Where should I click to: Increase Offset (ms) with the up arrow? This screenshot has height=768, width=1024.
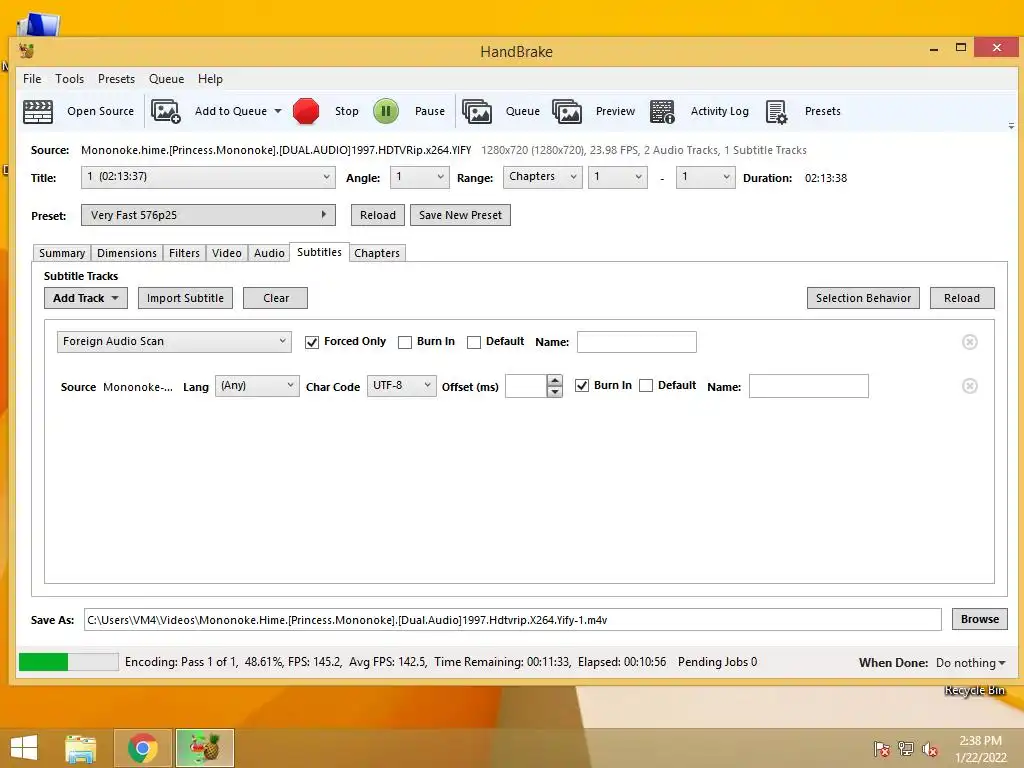click(554, 380)
